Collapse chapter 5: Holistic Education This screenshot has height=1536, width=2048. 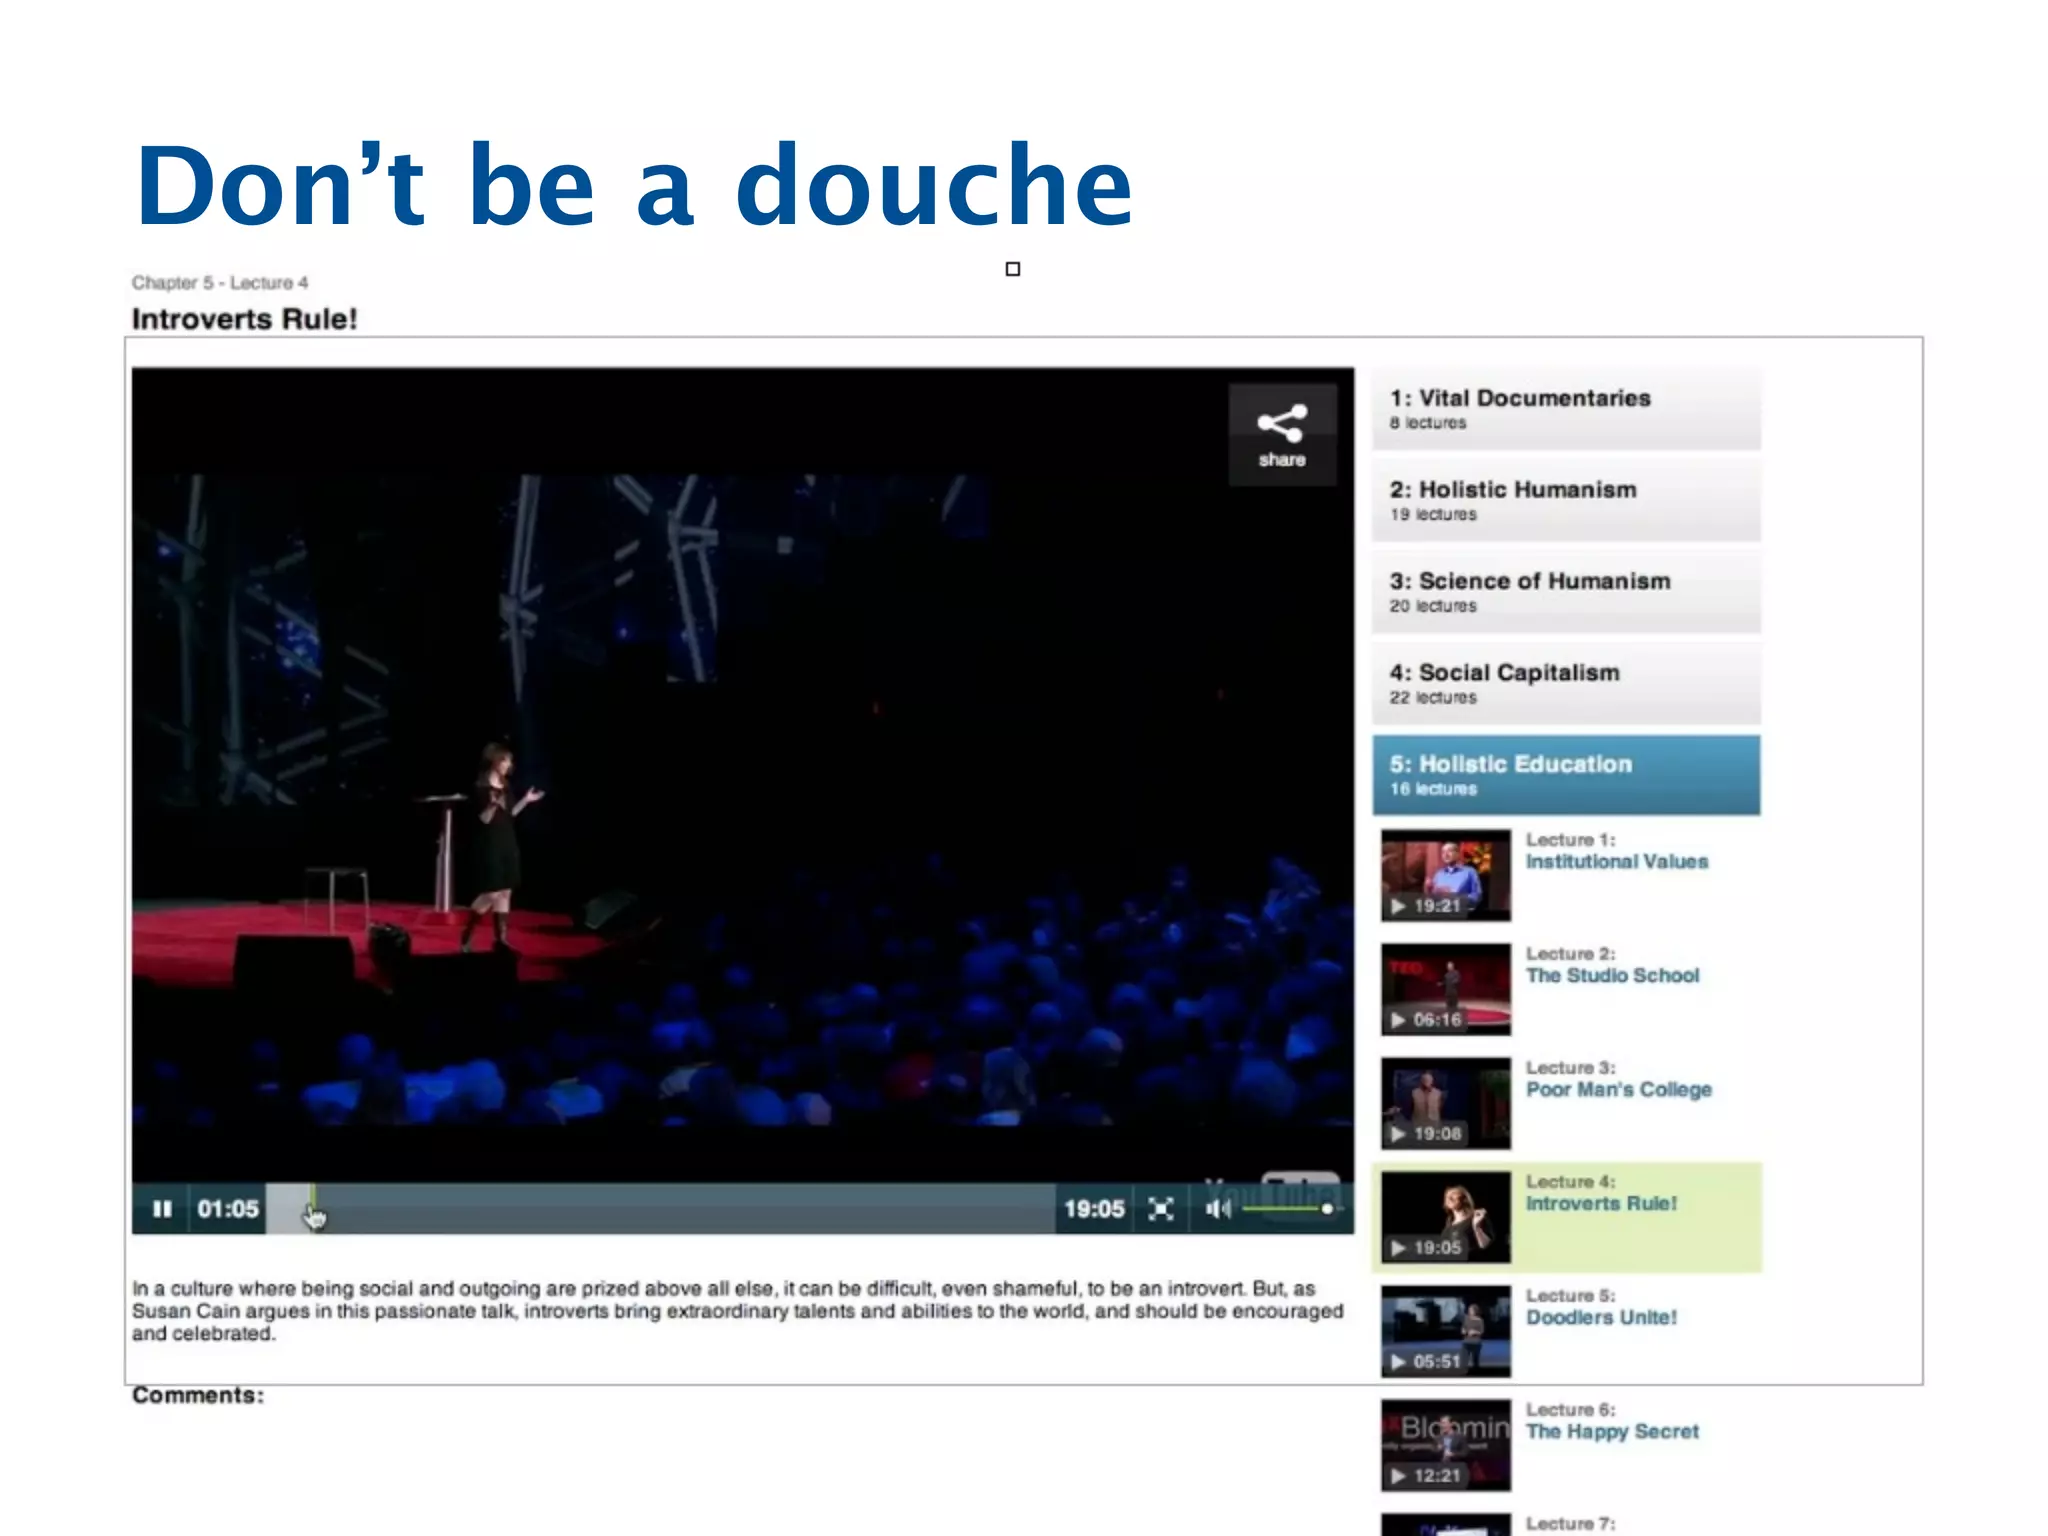(1566, 775)
